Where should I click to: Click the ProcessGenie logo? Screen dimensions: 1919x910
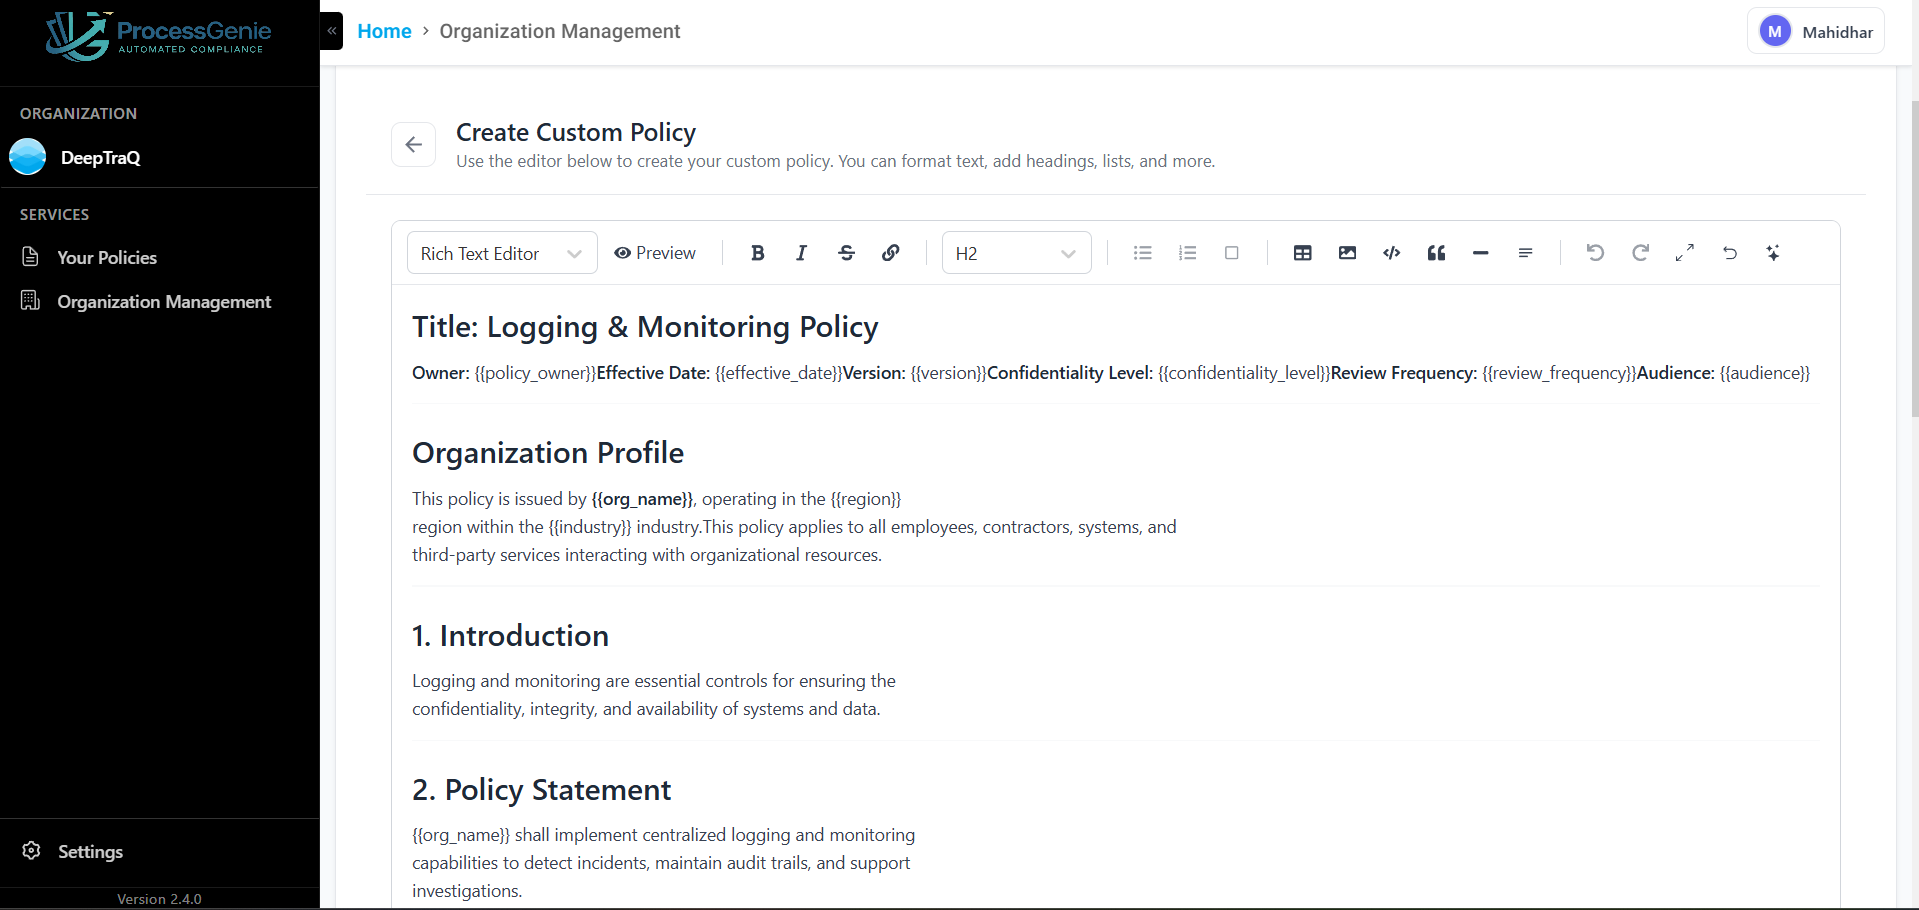[x=158, y=36]
